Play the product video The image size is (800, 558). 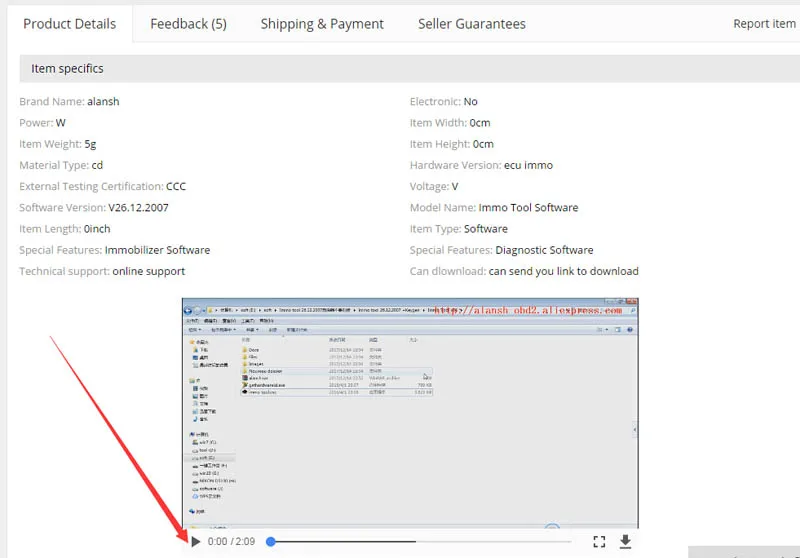pyautogui.click(x=196, y=542)
